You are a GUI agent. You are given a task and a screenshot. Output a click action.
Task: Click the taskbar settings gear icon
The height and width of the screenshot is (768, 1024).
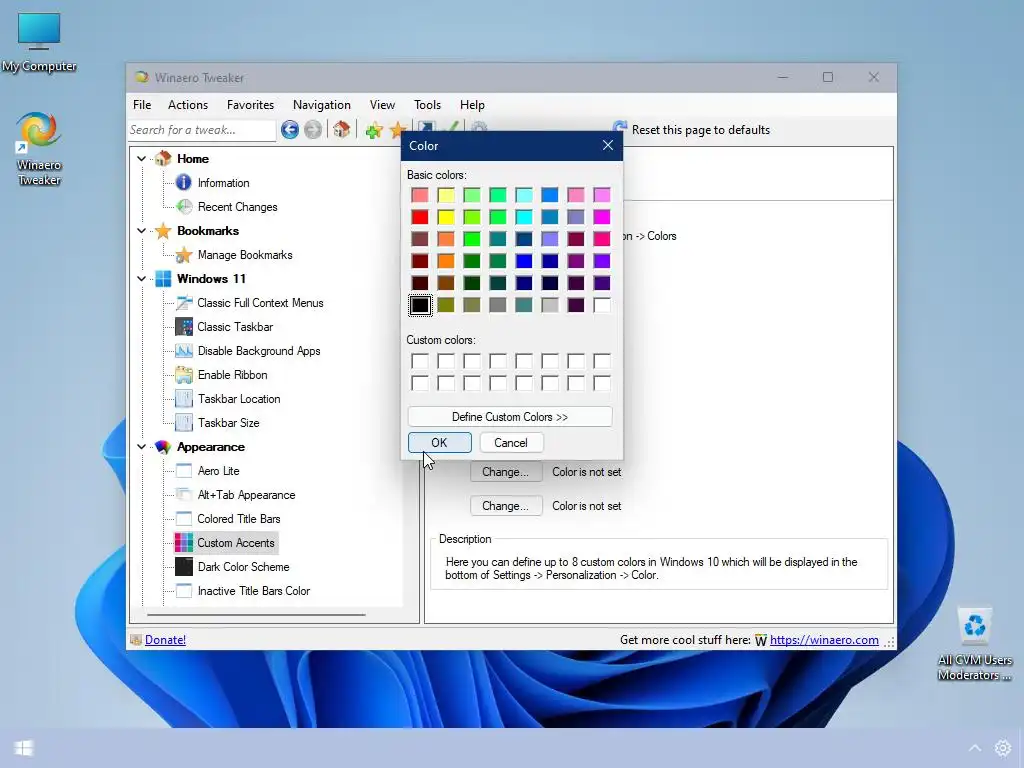point(1002,748)
